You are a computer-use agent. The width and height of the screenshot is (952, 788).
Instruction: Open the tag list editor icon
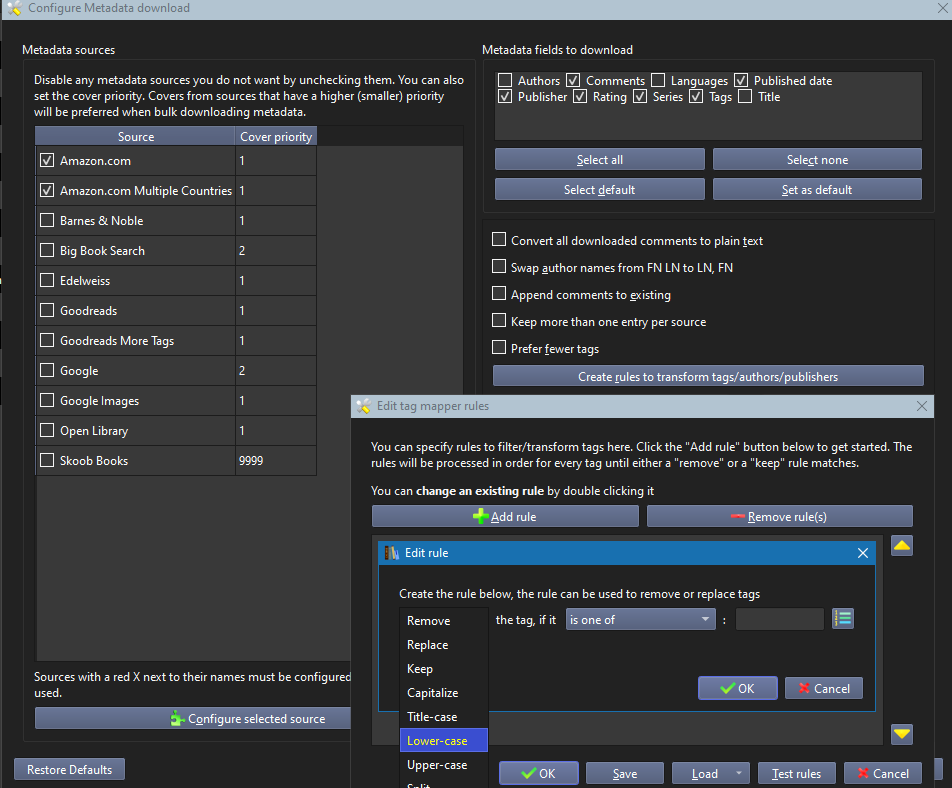pos(843,619)
